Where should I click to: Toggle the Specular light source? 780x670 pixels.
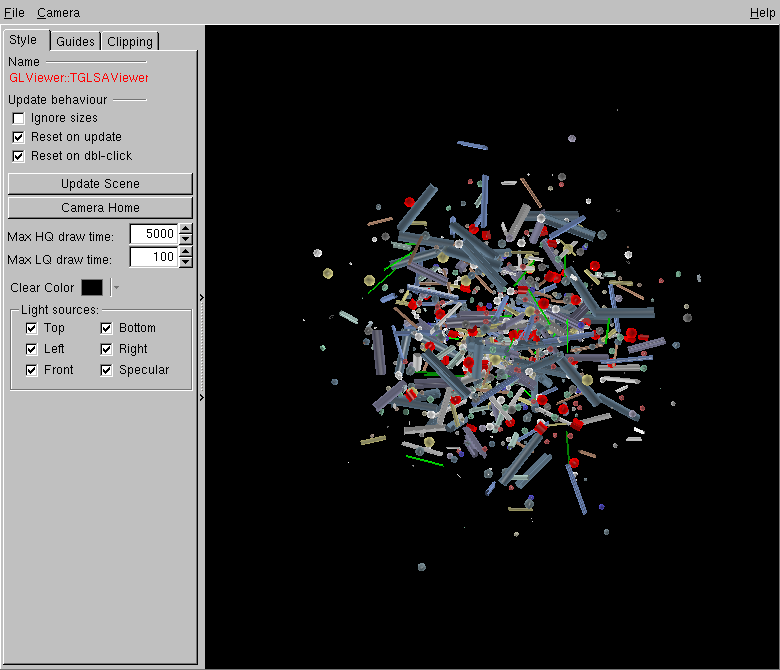click(x=106, y=370)
